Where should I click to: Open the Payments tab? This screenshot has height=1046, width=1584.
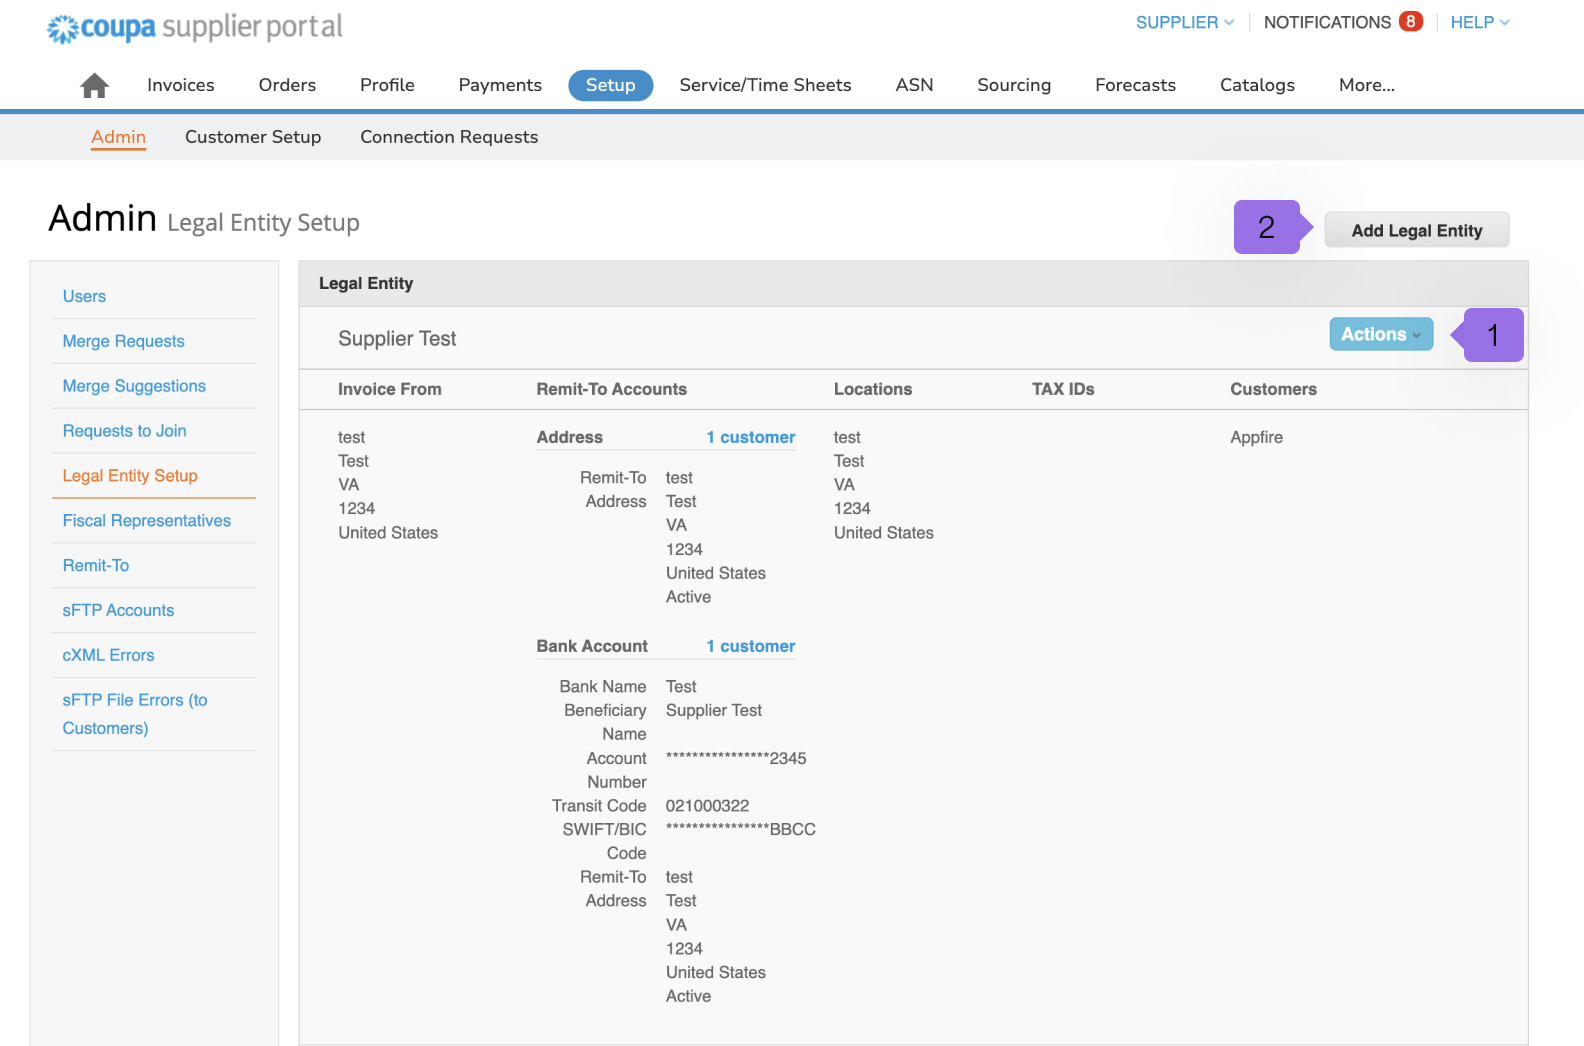[x=500, y=85]
